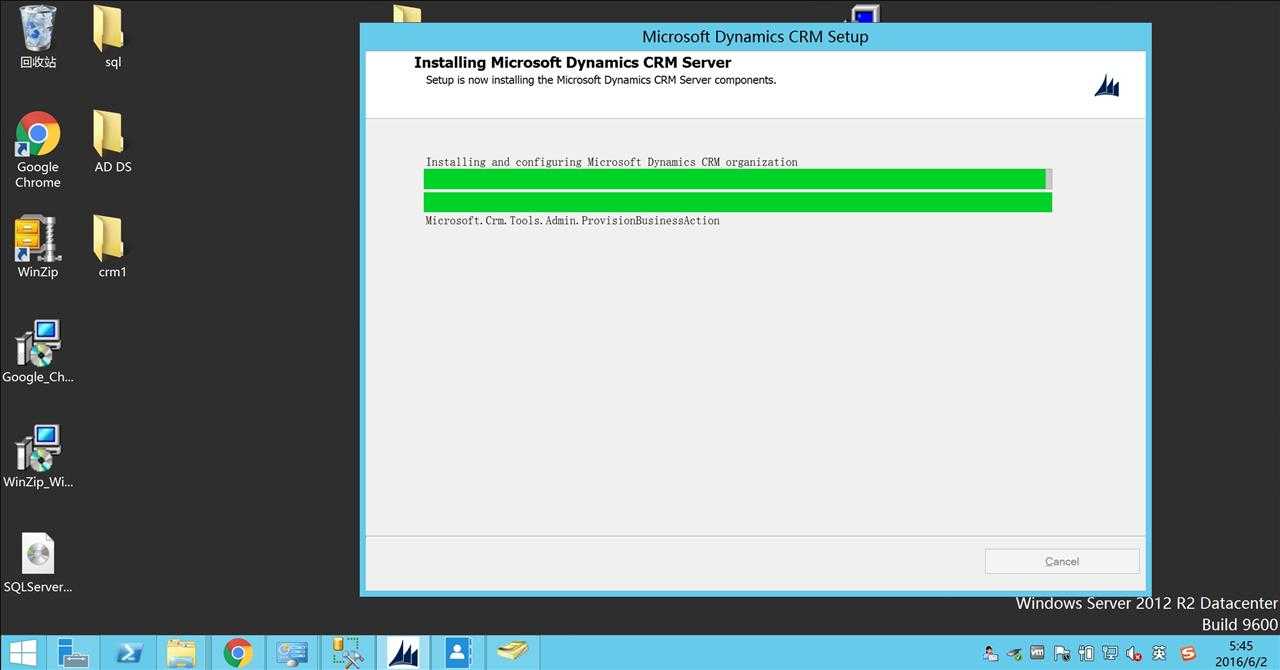This screenshot has height=670, width=1280.
Task: Open the blue contacts book taskbar icon
Action: click(x=458, y=653)
